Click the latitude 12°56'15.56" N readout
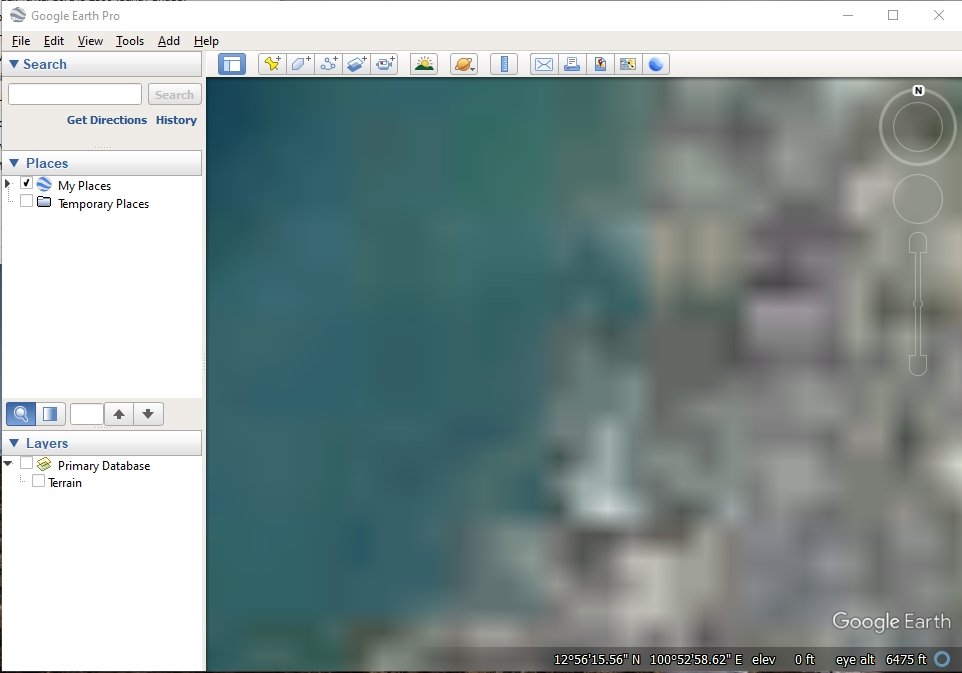The image size is (962, 673). coord(597,660)
